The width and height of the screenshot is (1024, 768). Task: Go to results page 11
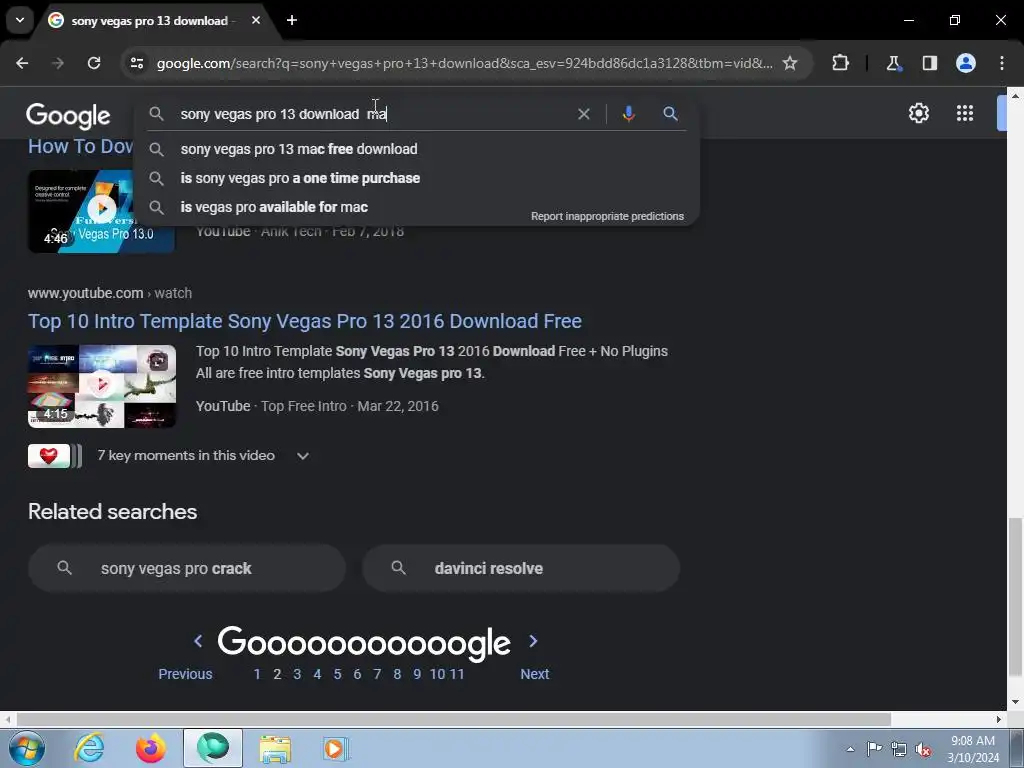tap(456, 674)
